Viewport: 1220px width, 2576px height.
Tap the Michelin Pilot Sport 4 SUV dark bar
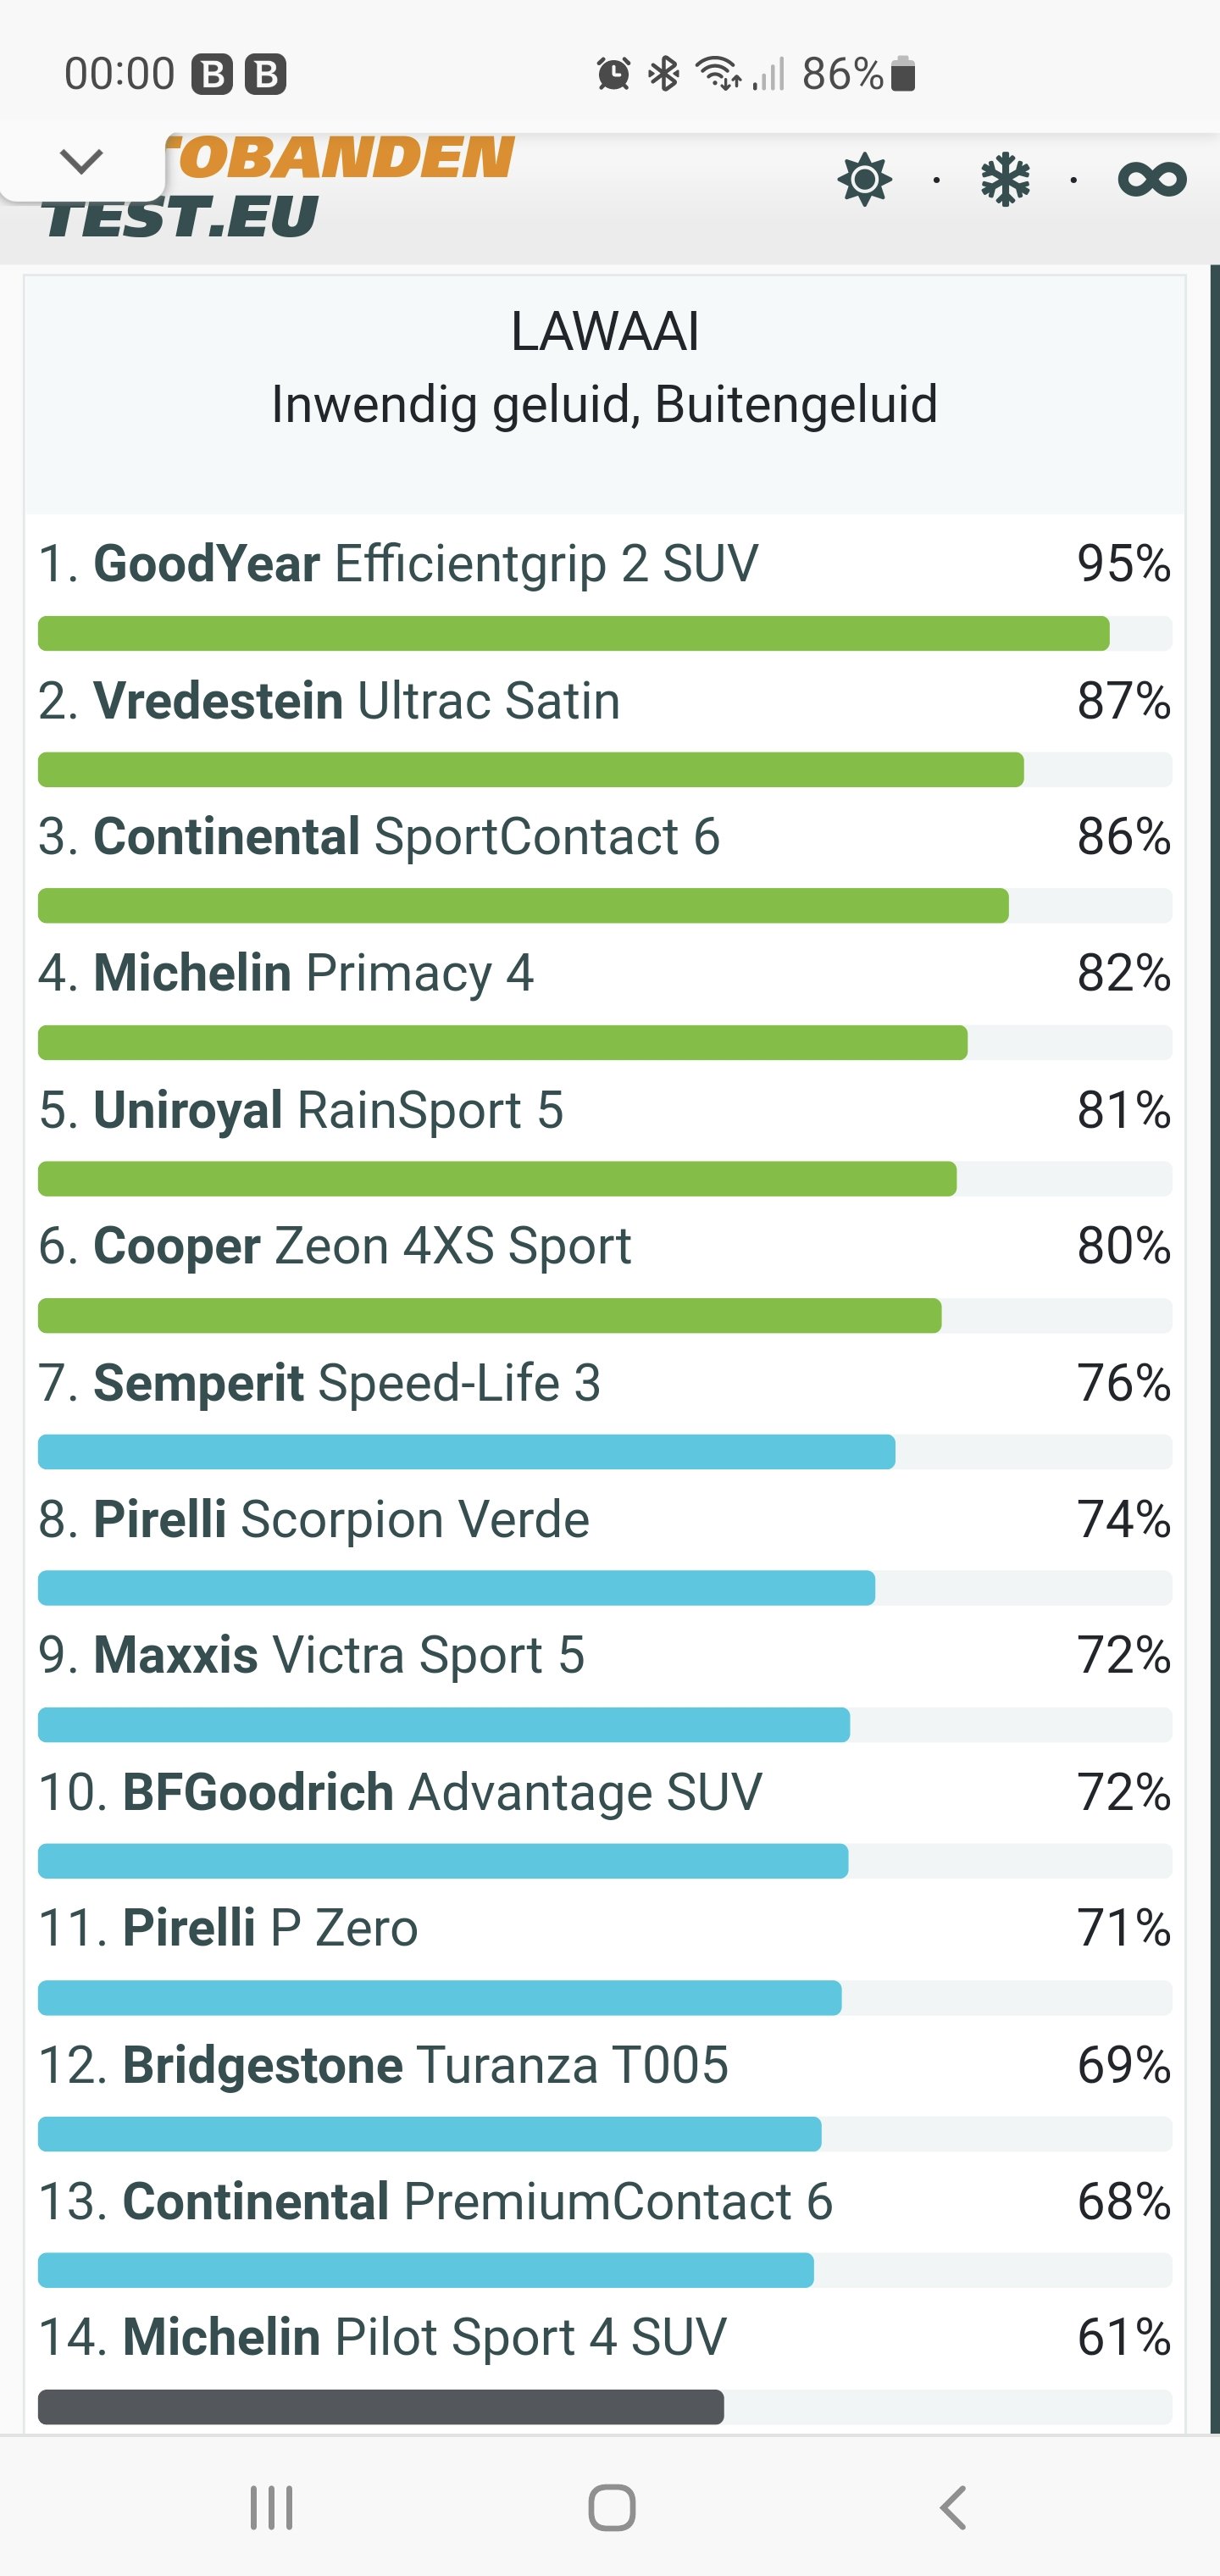pyautogui.click(x=380, y=2407)
